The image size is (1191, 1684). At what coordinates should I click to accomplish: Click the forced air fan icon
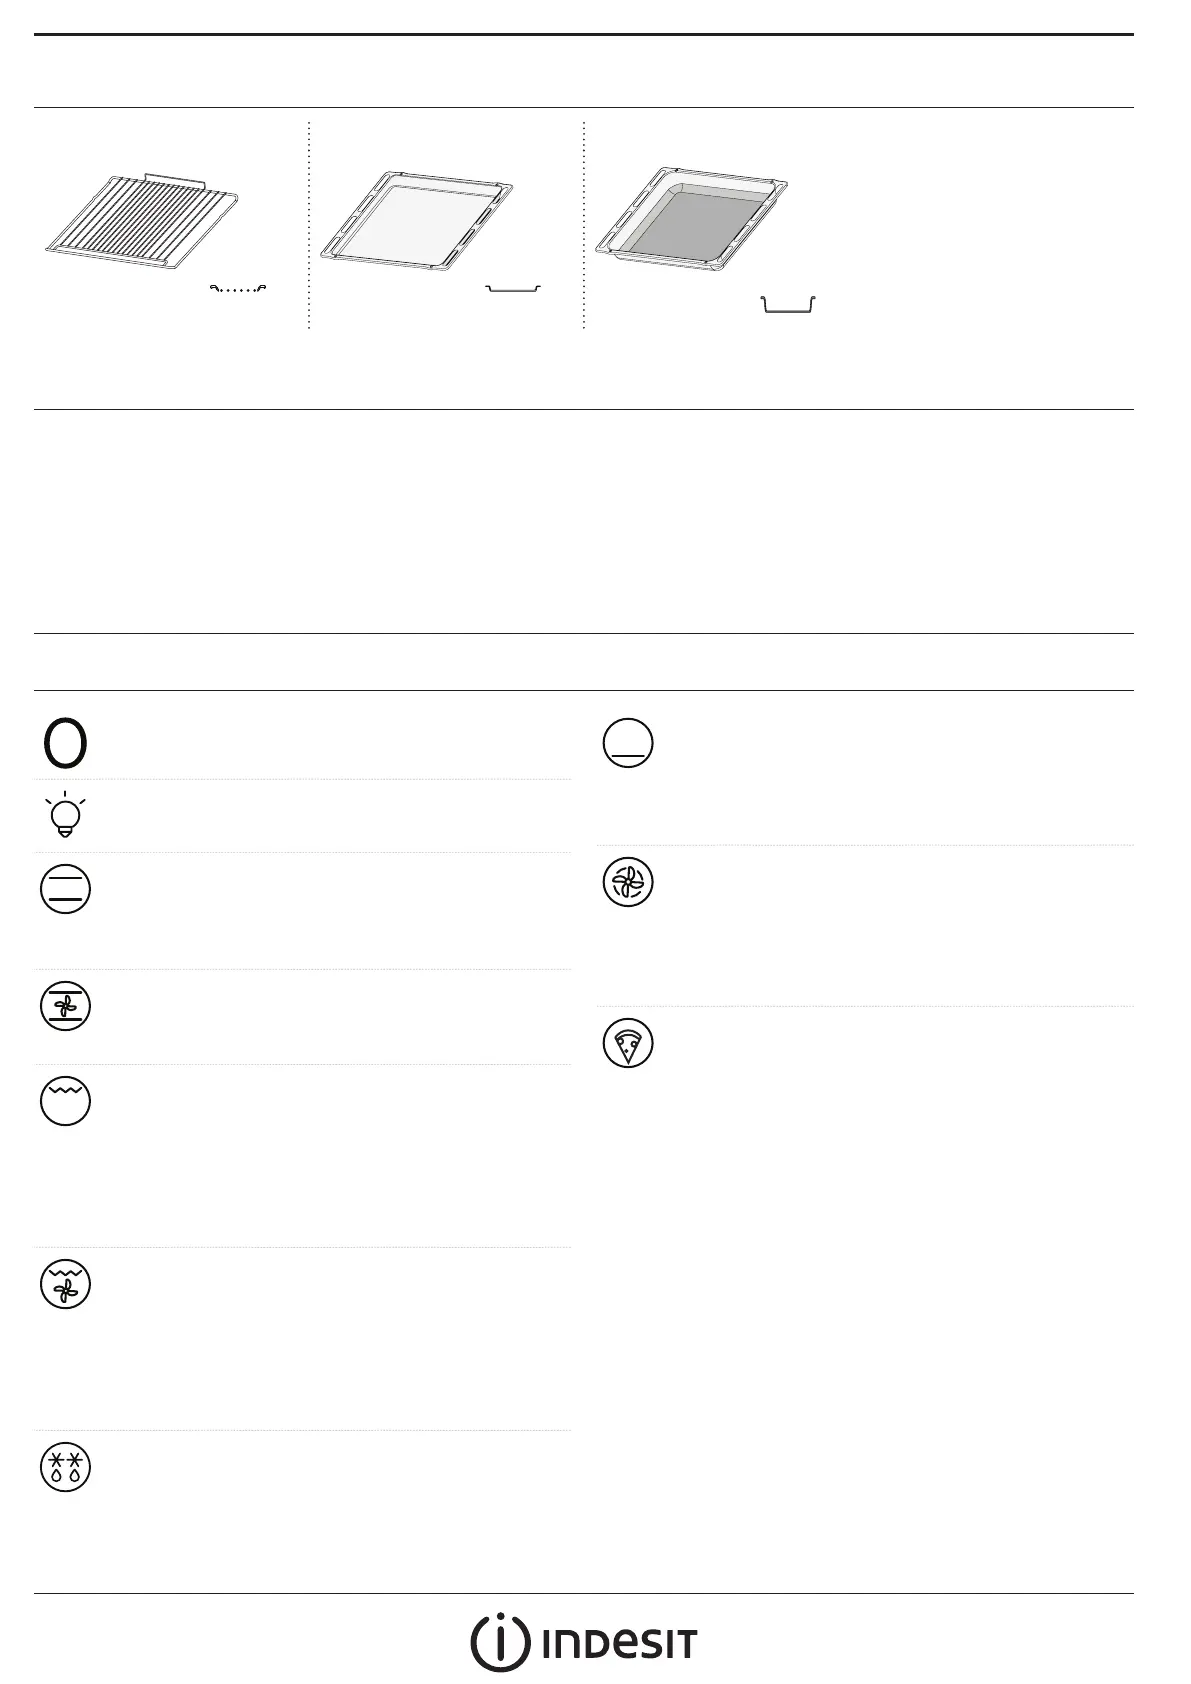coord(628,882)
